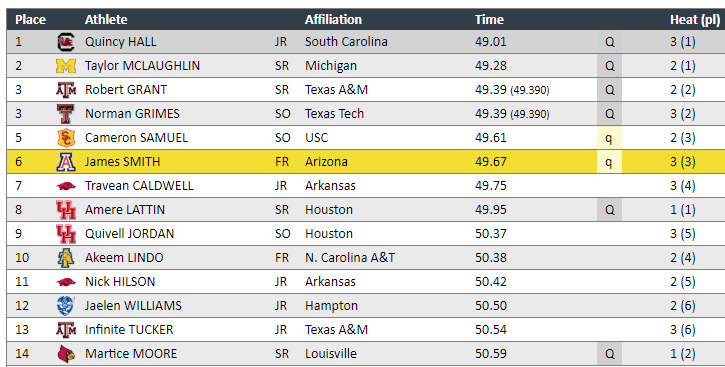Viewport: 725px width, 367px height.
Task: Open Quincy HALL athlete profile
Action: [121, 42]
